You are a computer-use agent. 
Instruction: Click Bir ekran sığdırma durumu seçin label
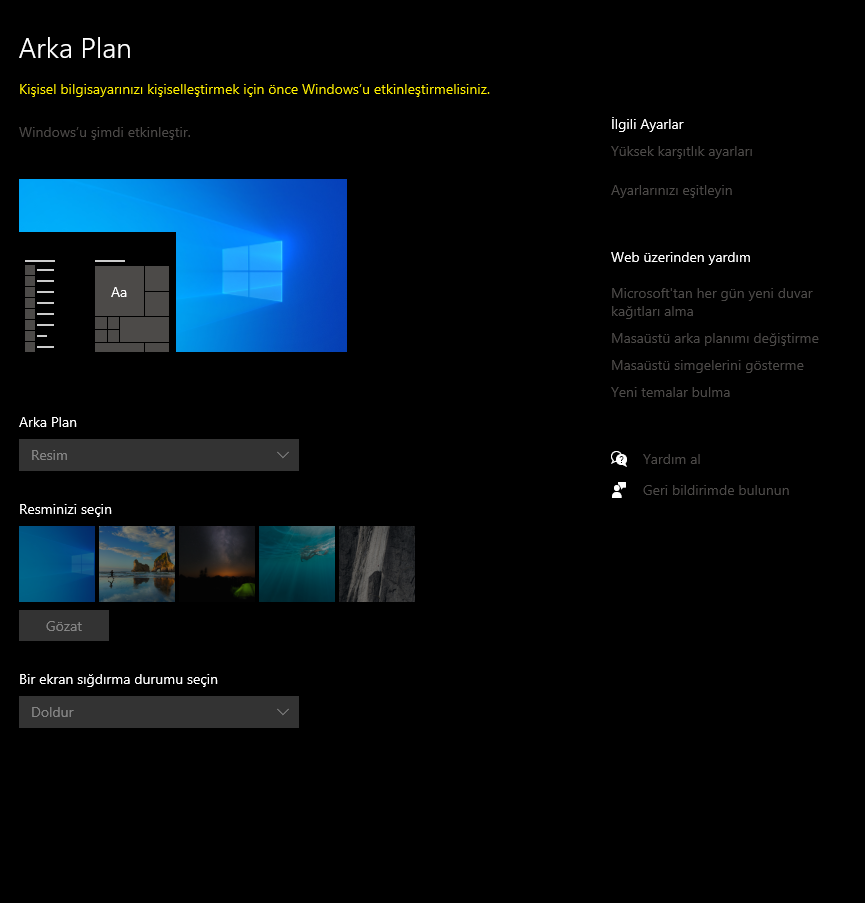(119, 680)
